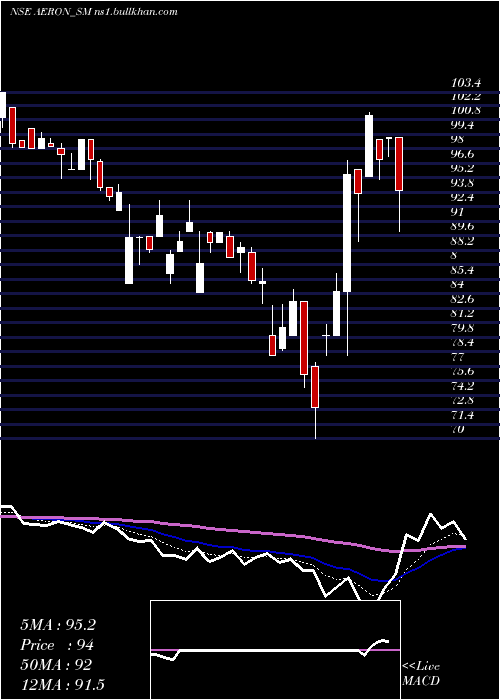Click the 71.4 price axis label
The height and width of the screenshot is (700, 500).
click(463, 415)
